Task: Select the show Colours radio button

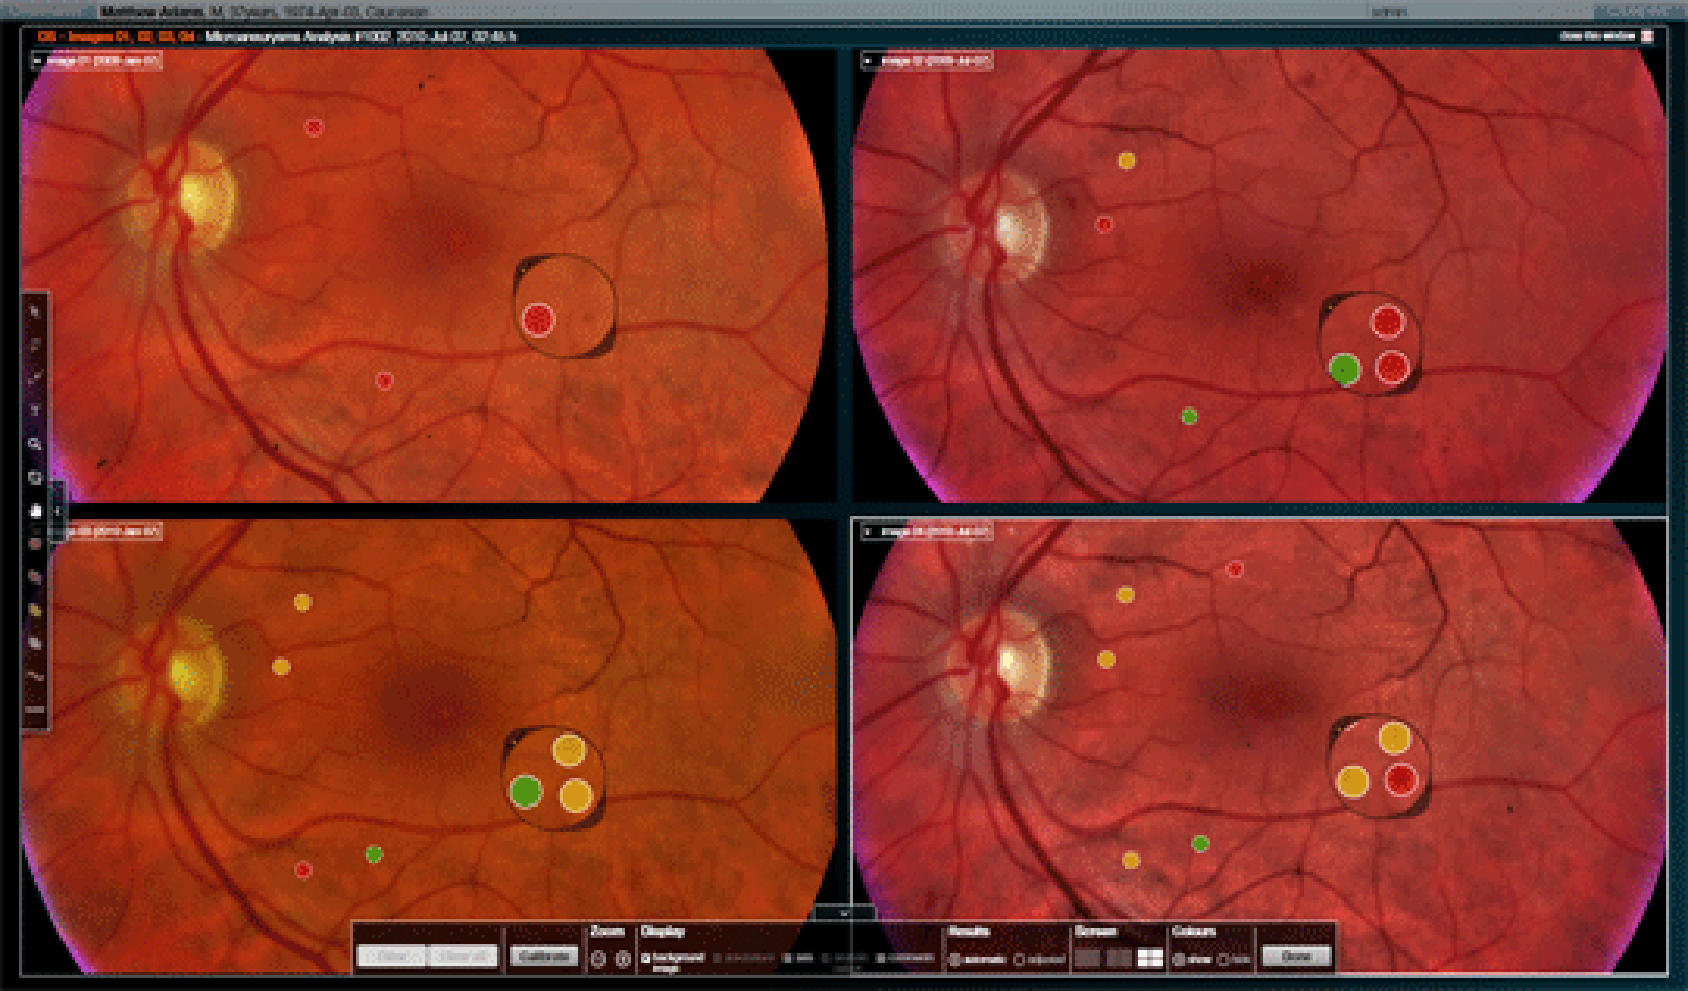Action: (1180, 960)
